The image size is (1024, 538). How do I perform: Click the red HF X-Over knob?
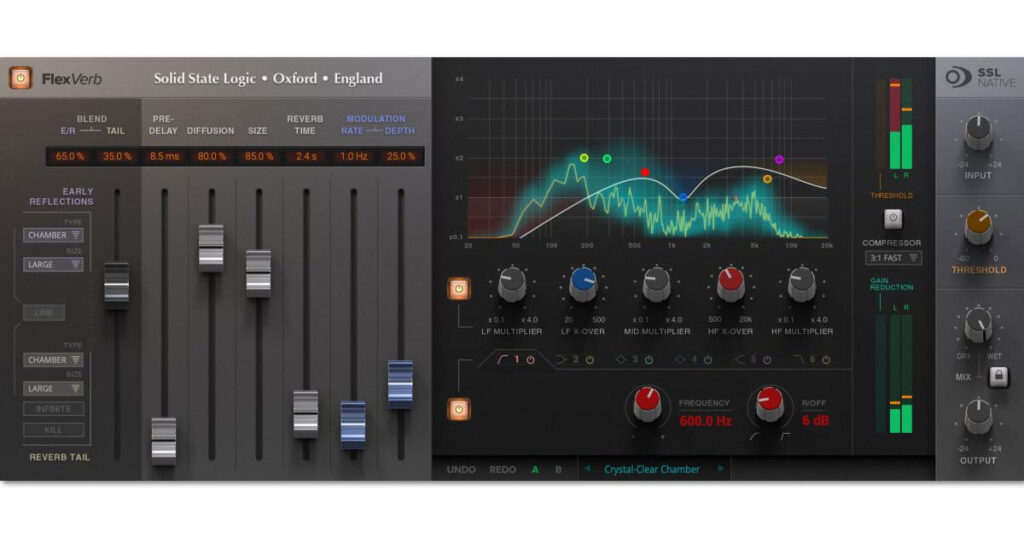tap(730, 284)
